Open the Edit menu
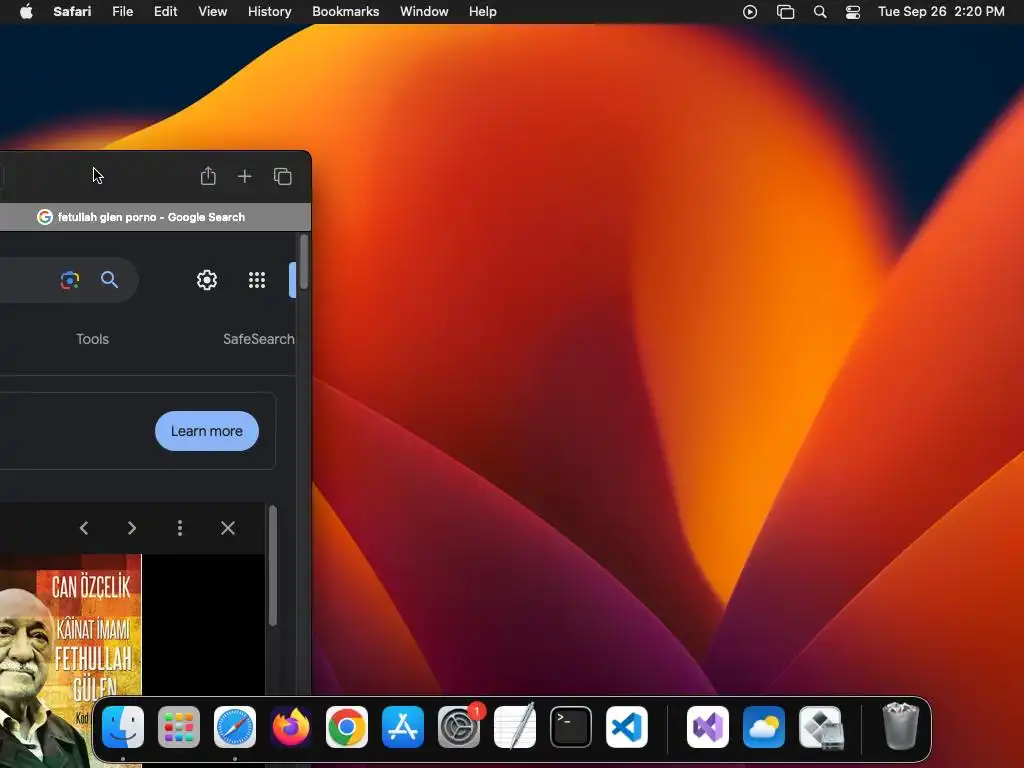This screenshot has height=768, width=1024. [165, 12]
